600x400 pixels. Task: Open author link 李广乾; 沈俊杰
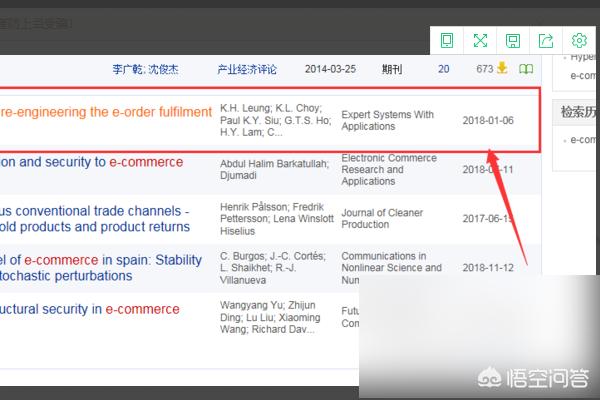point(145,69)
